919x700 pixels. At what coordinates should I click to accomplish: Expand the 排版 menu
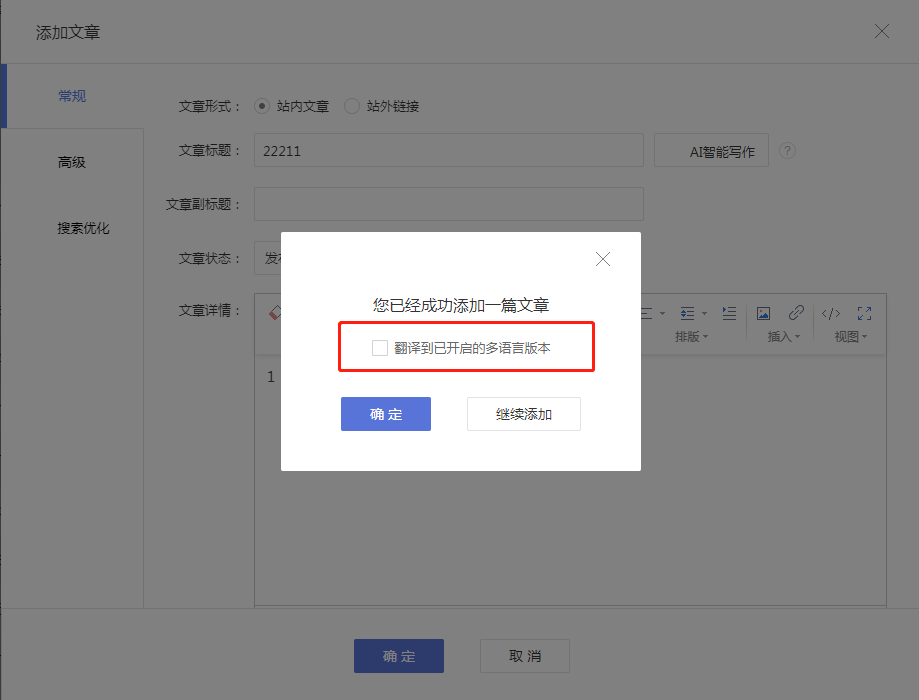coord(692,337)
